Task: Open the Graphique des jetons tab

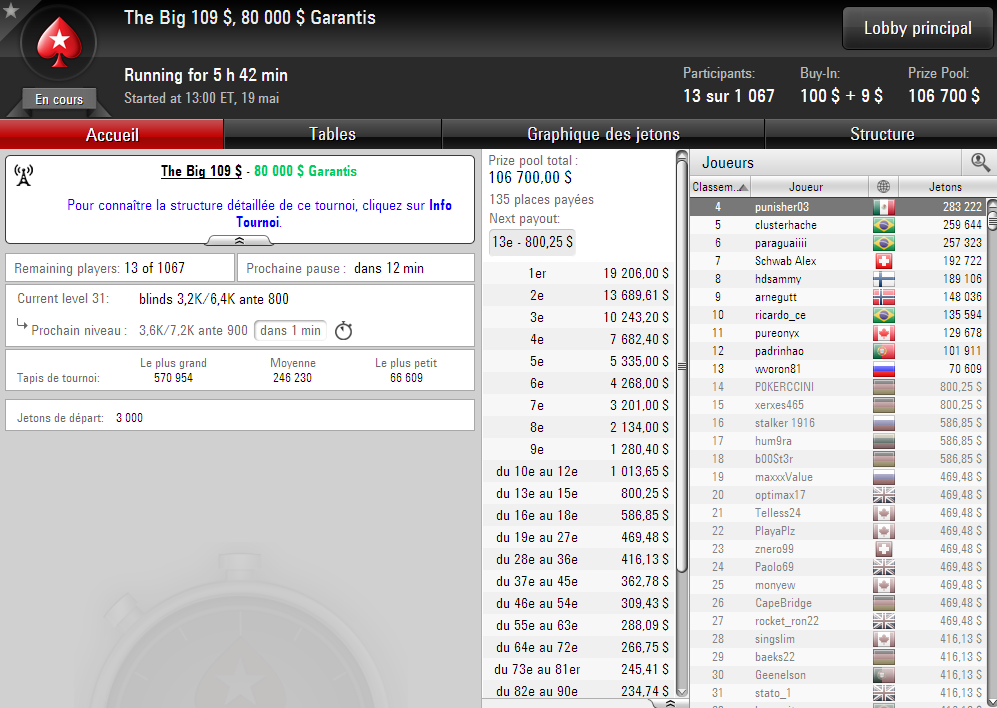Action: pos(603,134)
